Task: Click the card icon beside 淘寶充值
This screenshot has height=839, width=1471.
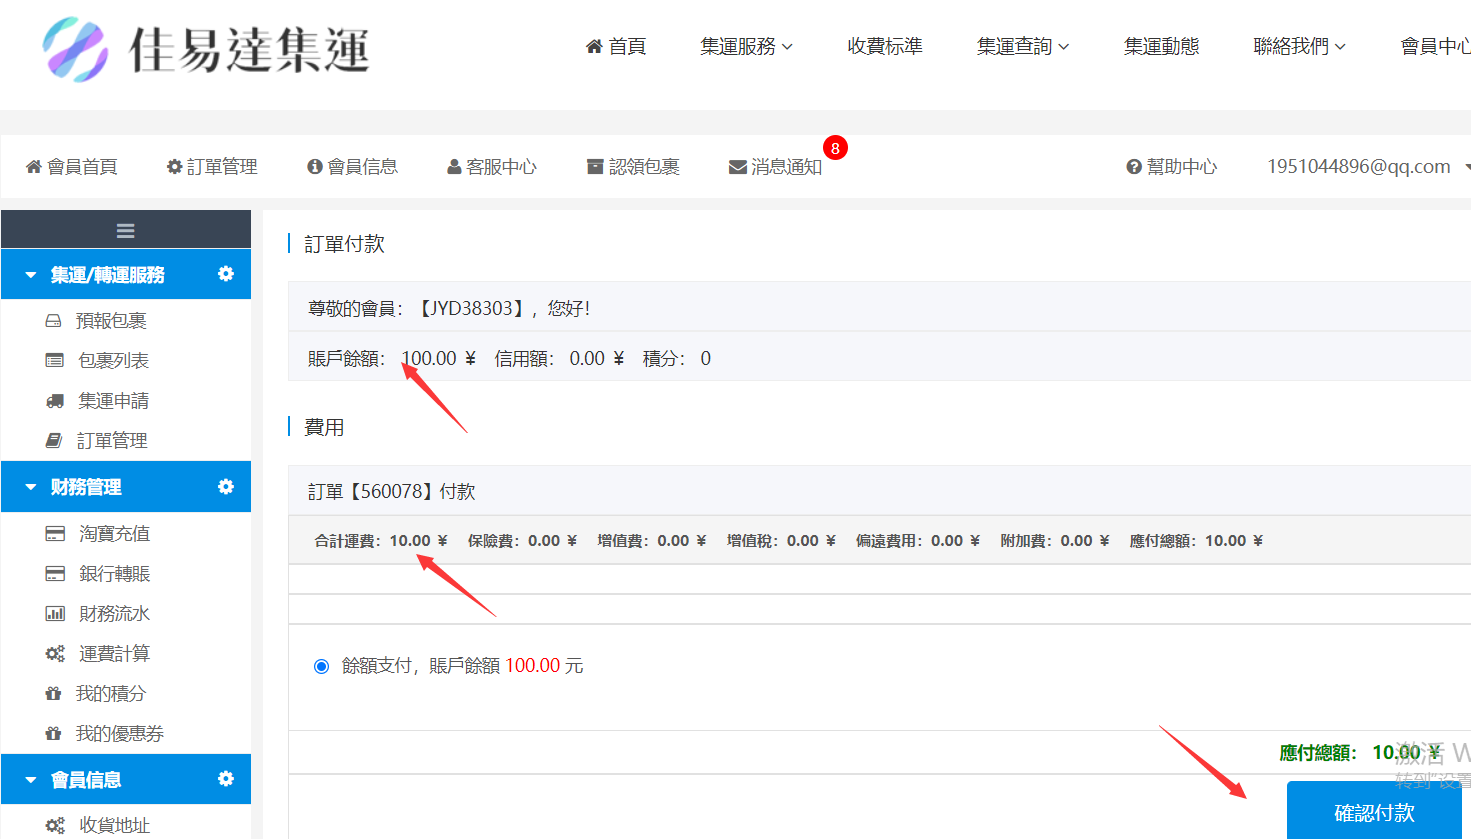Action: [x=55, y=534]
